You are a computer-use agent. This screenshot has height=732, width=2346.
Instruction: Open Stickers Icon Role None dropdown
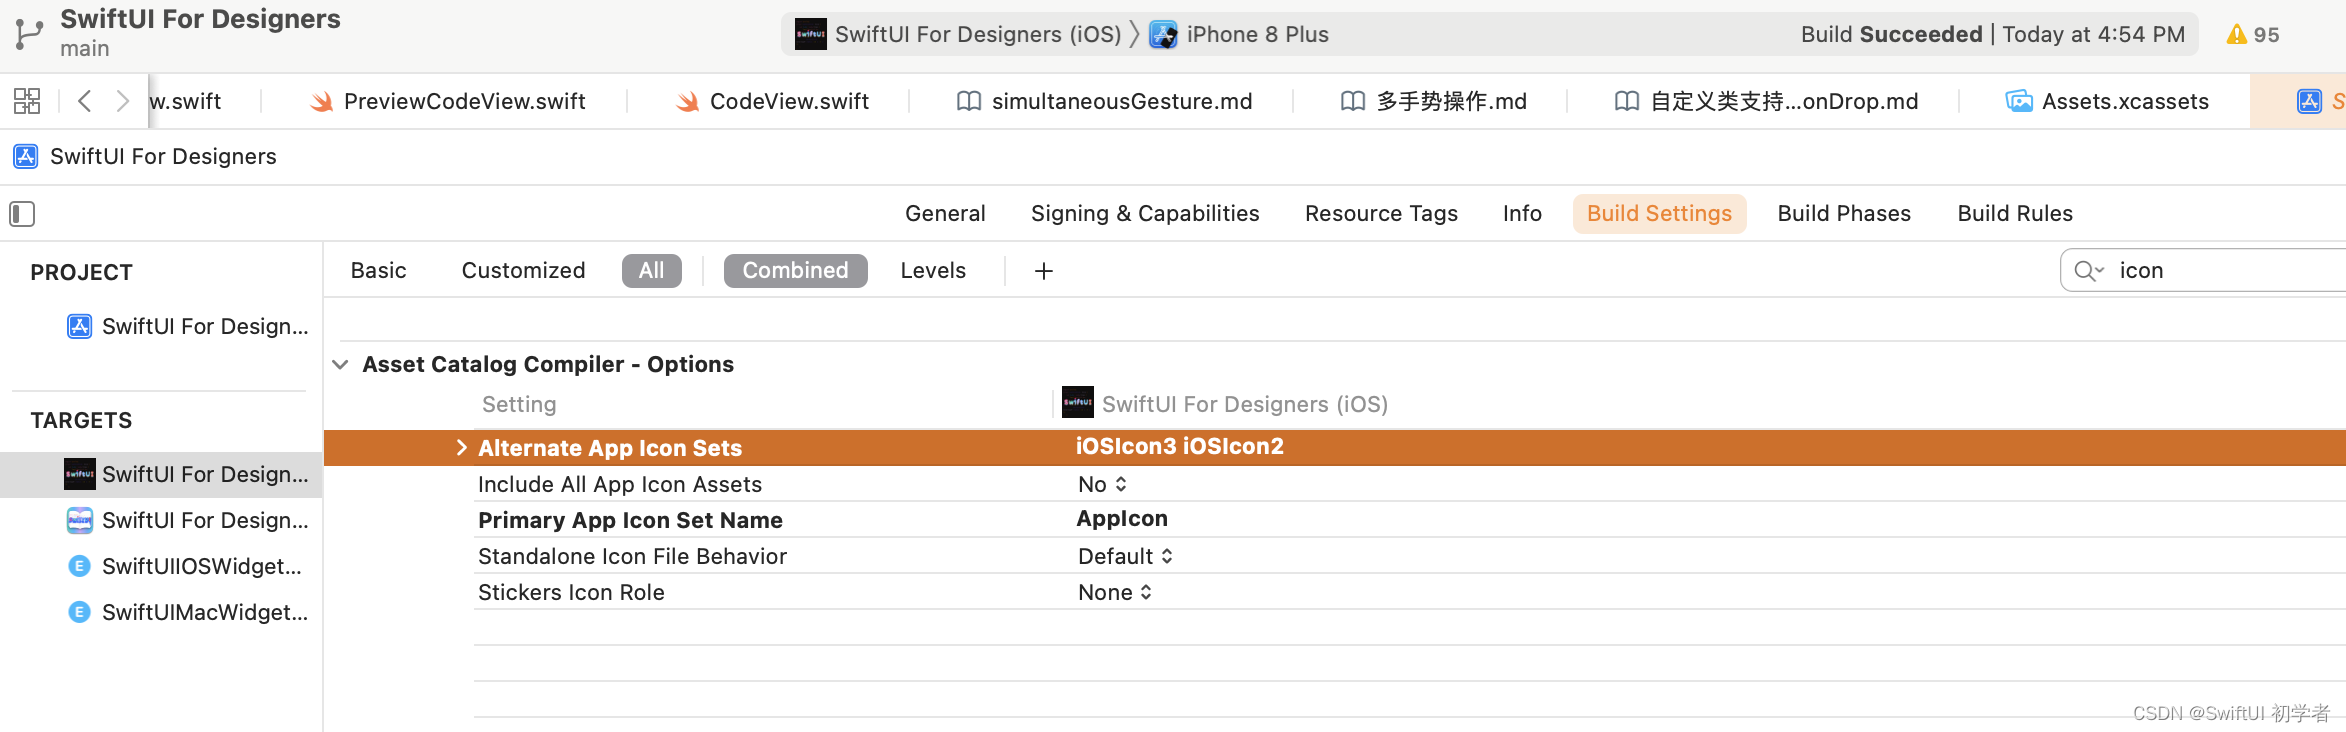coord(1115,593)
